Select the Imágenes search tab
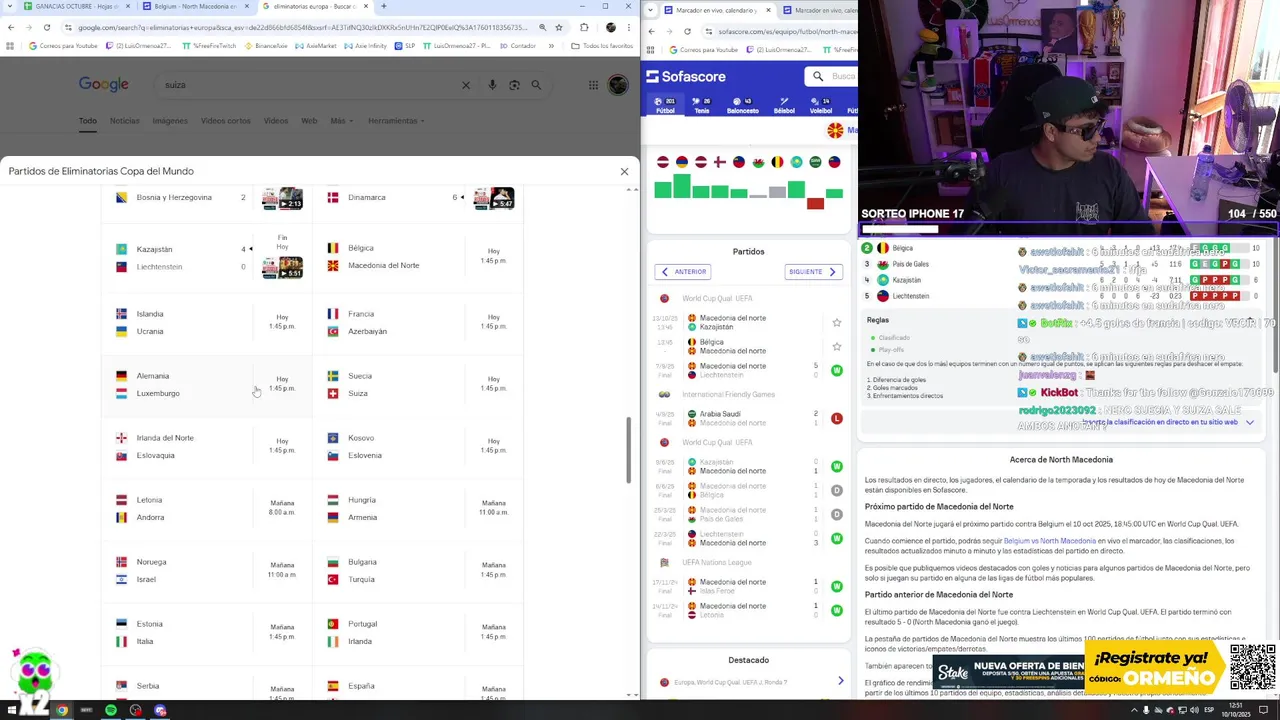 click(x=170, y=121)
